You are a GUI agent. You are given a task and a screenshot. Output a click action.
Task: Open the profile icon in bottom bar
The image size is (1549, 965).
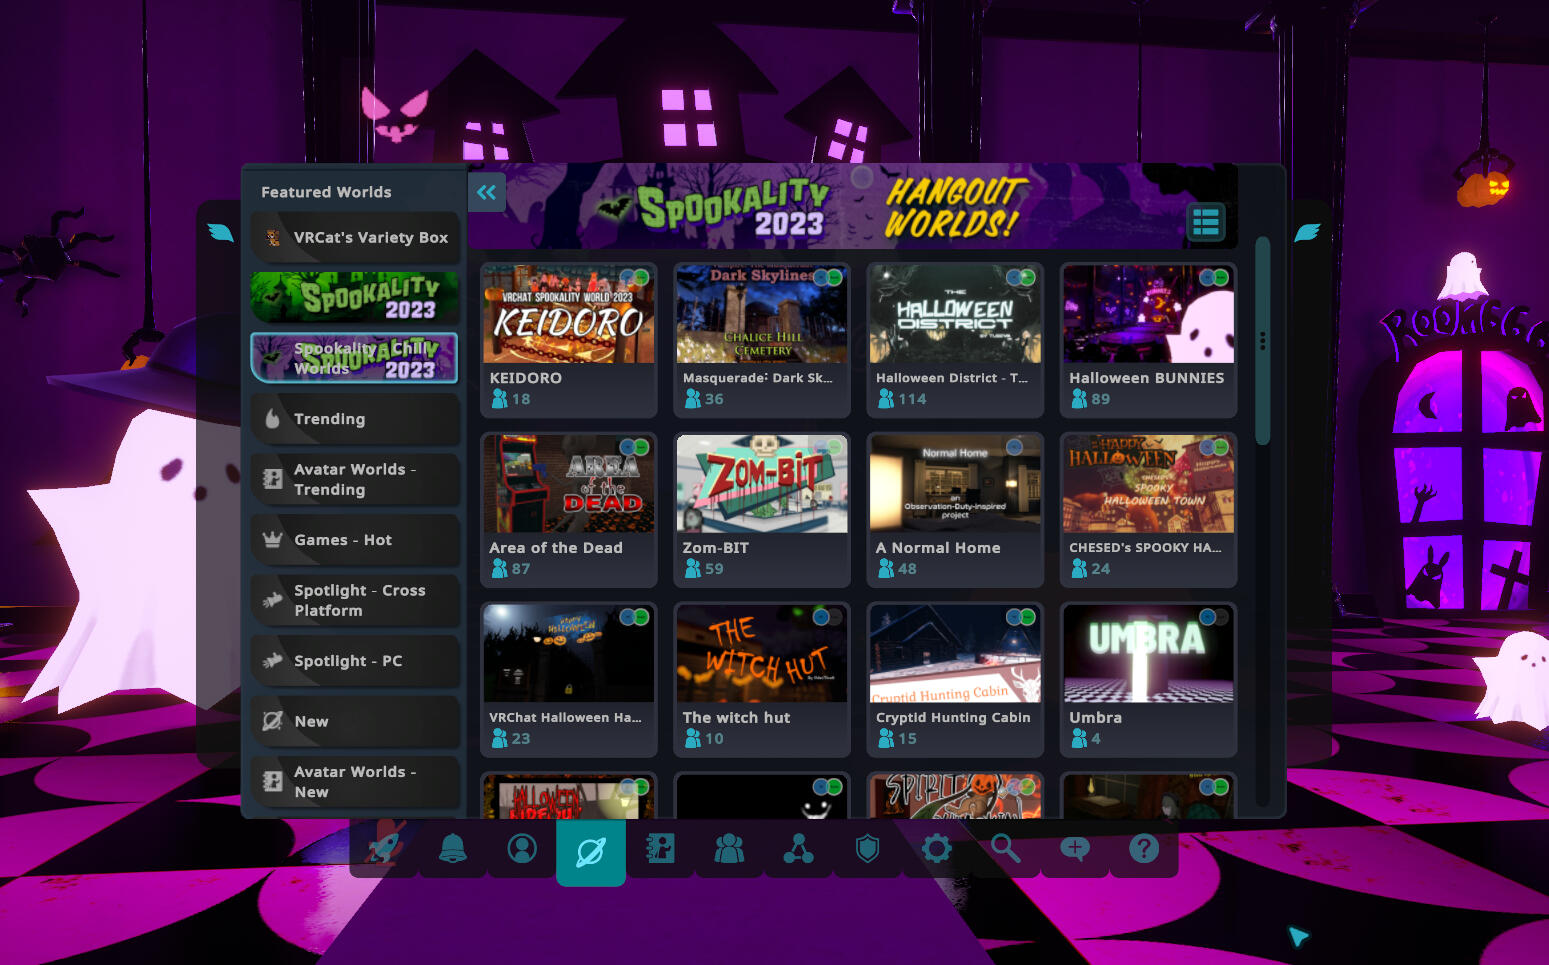click(522, 849)
